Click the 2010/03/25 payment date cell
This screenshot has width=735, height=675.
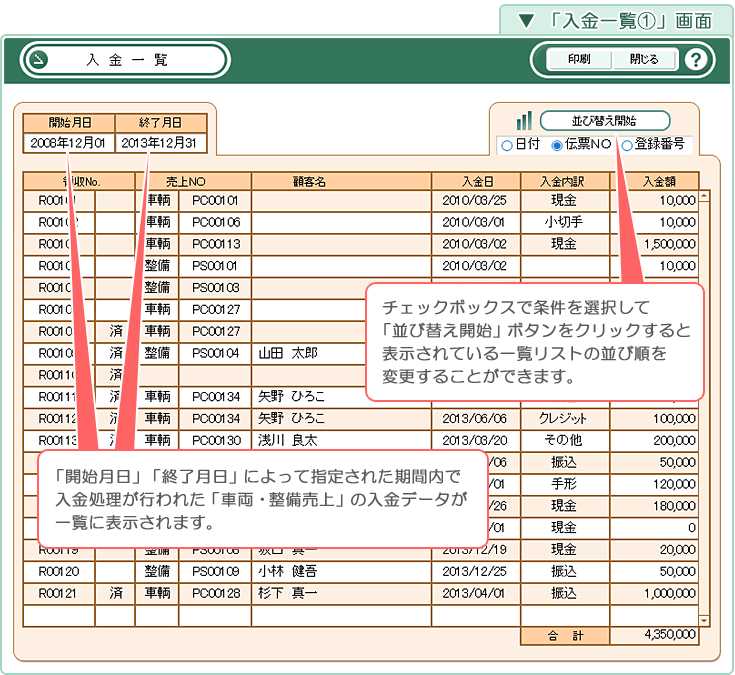[x=476, y=201]
